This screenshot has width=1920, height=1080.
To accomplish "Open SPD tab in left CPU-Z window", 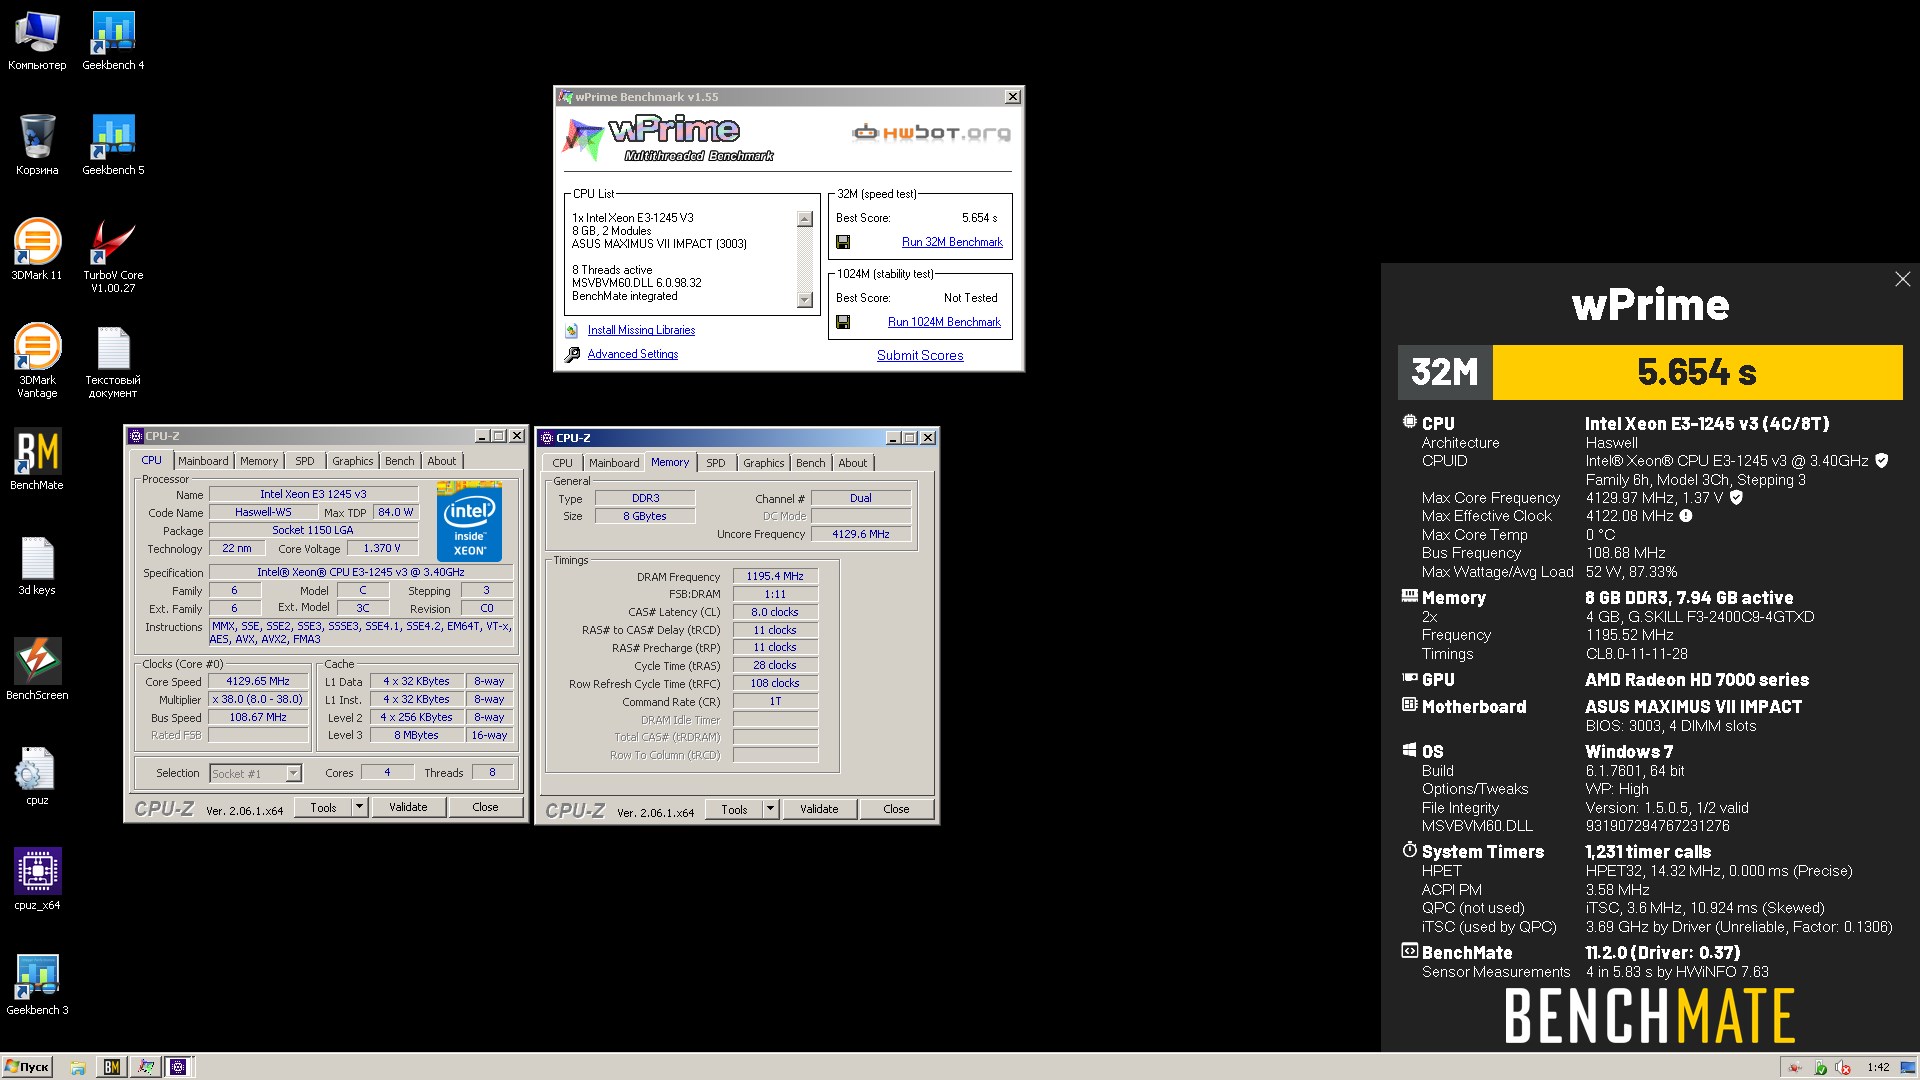I will (x=305, y=461).
